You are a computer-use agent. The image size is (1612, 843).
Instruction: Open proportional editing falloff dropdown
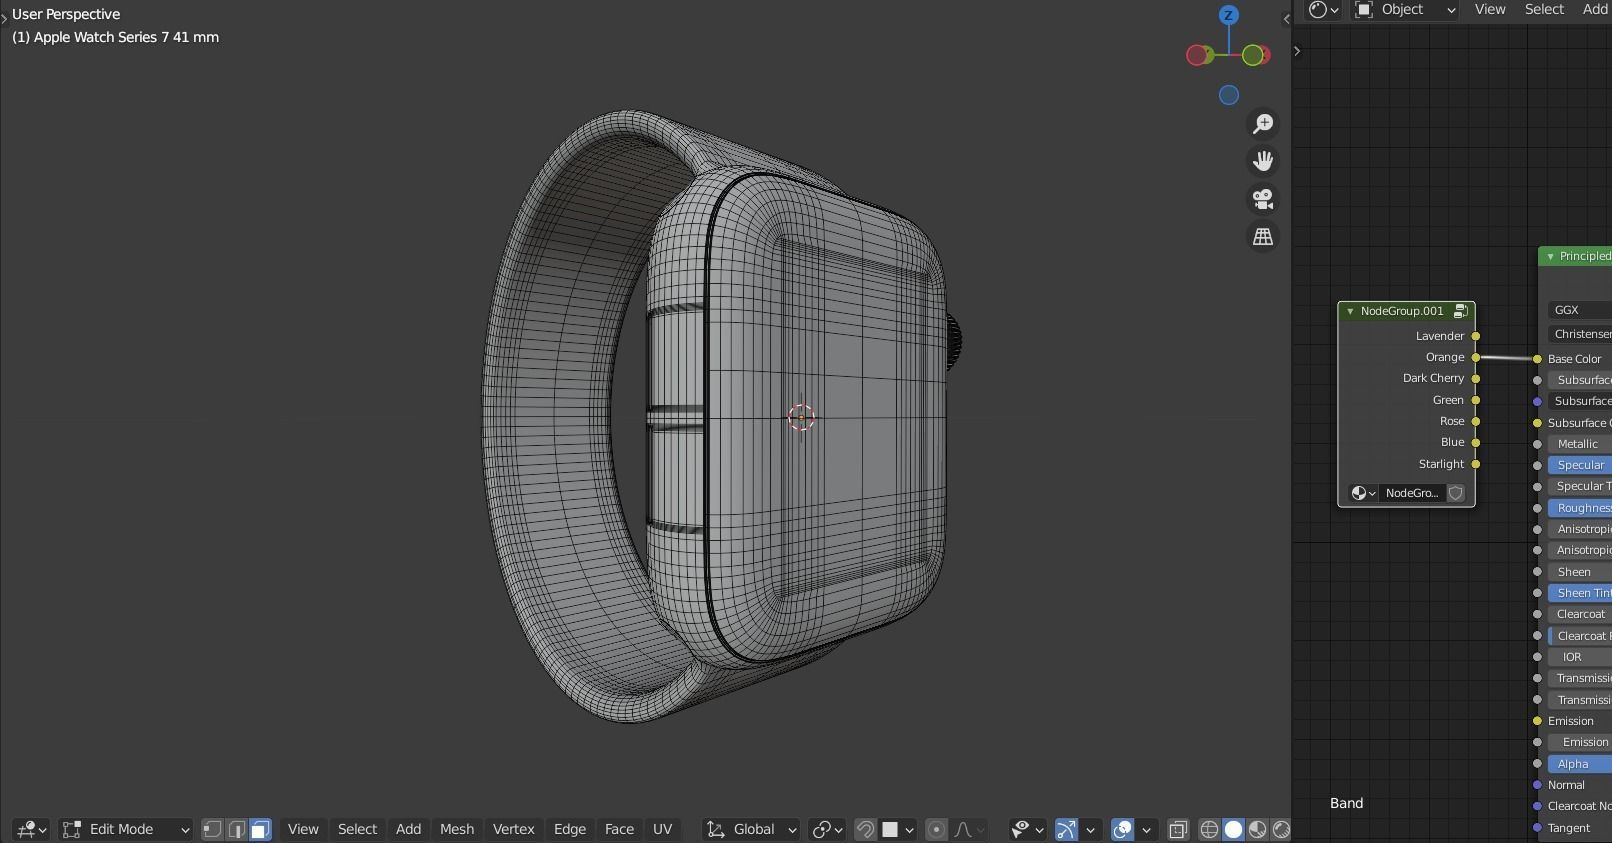click(x=969, y=829)
